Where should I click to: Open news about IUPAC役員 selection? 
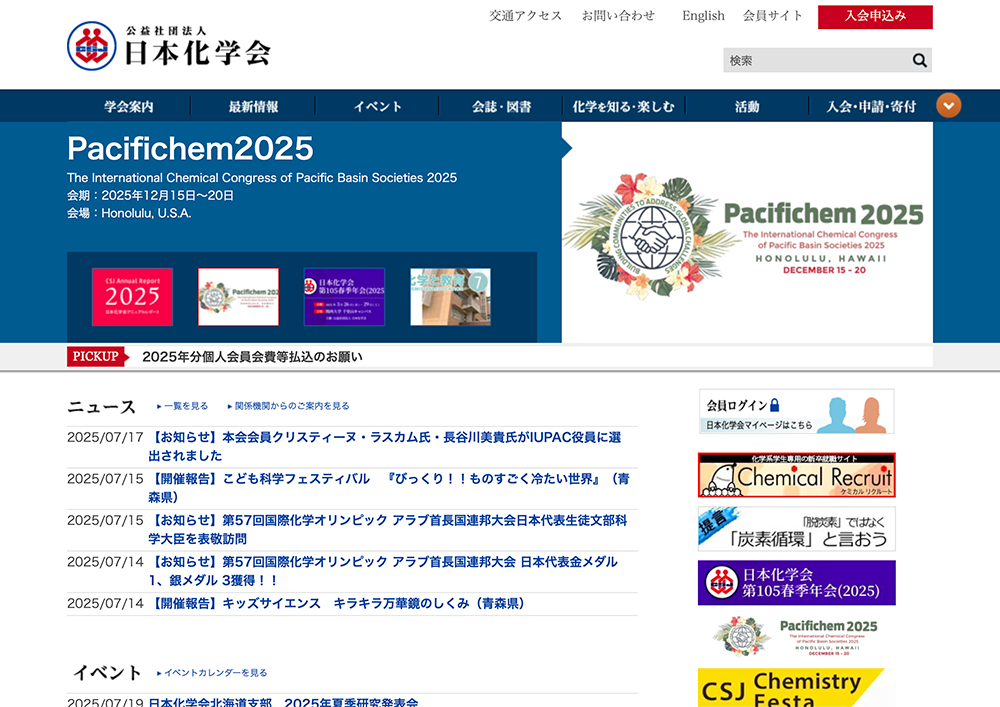[385, 446]
